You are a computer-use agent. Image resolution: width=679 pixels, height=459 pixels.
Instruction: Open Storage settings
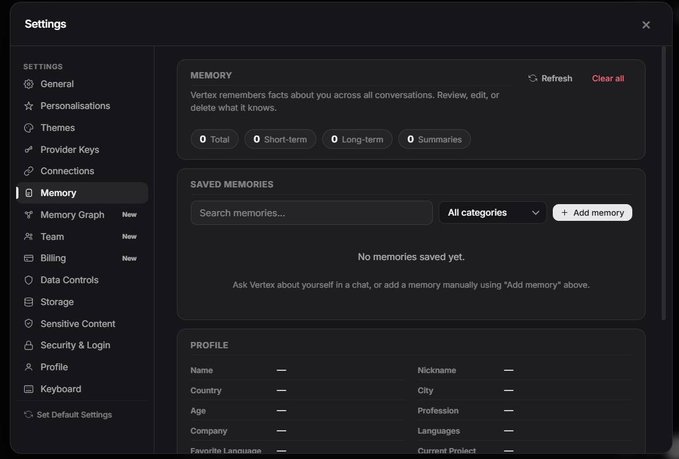82,302
